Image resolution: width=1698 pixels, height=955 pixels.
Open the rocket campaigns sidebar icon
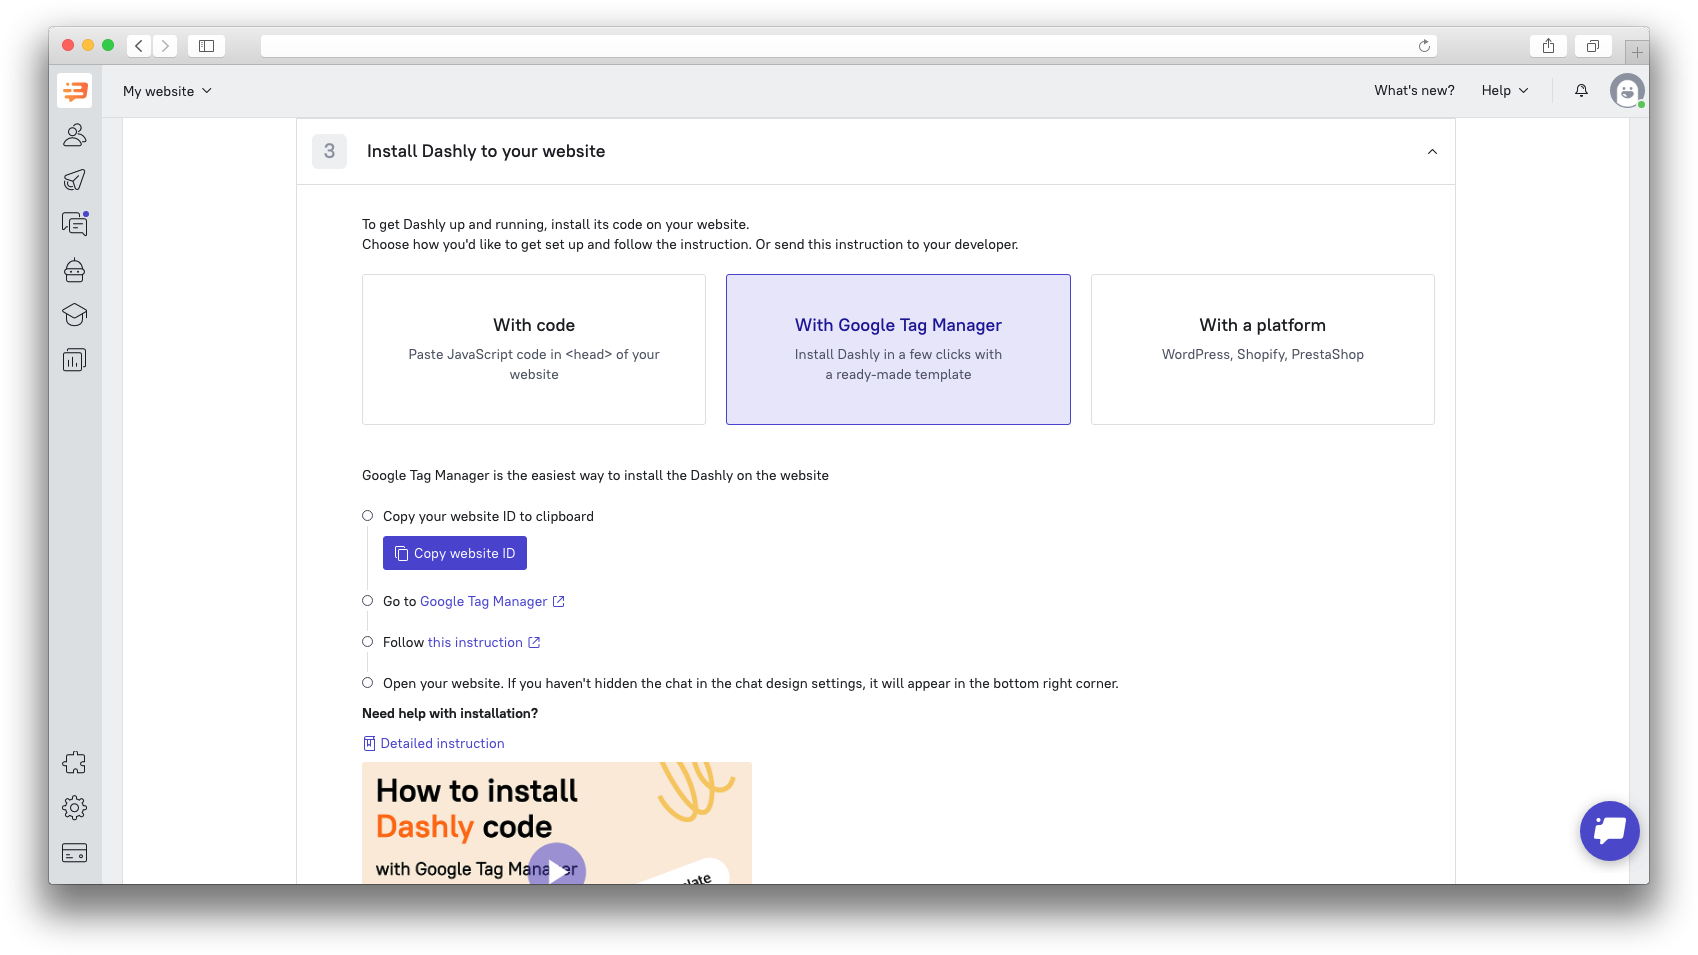[75, 180]
